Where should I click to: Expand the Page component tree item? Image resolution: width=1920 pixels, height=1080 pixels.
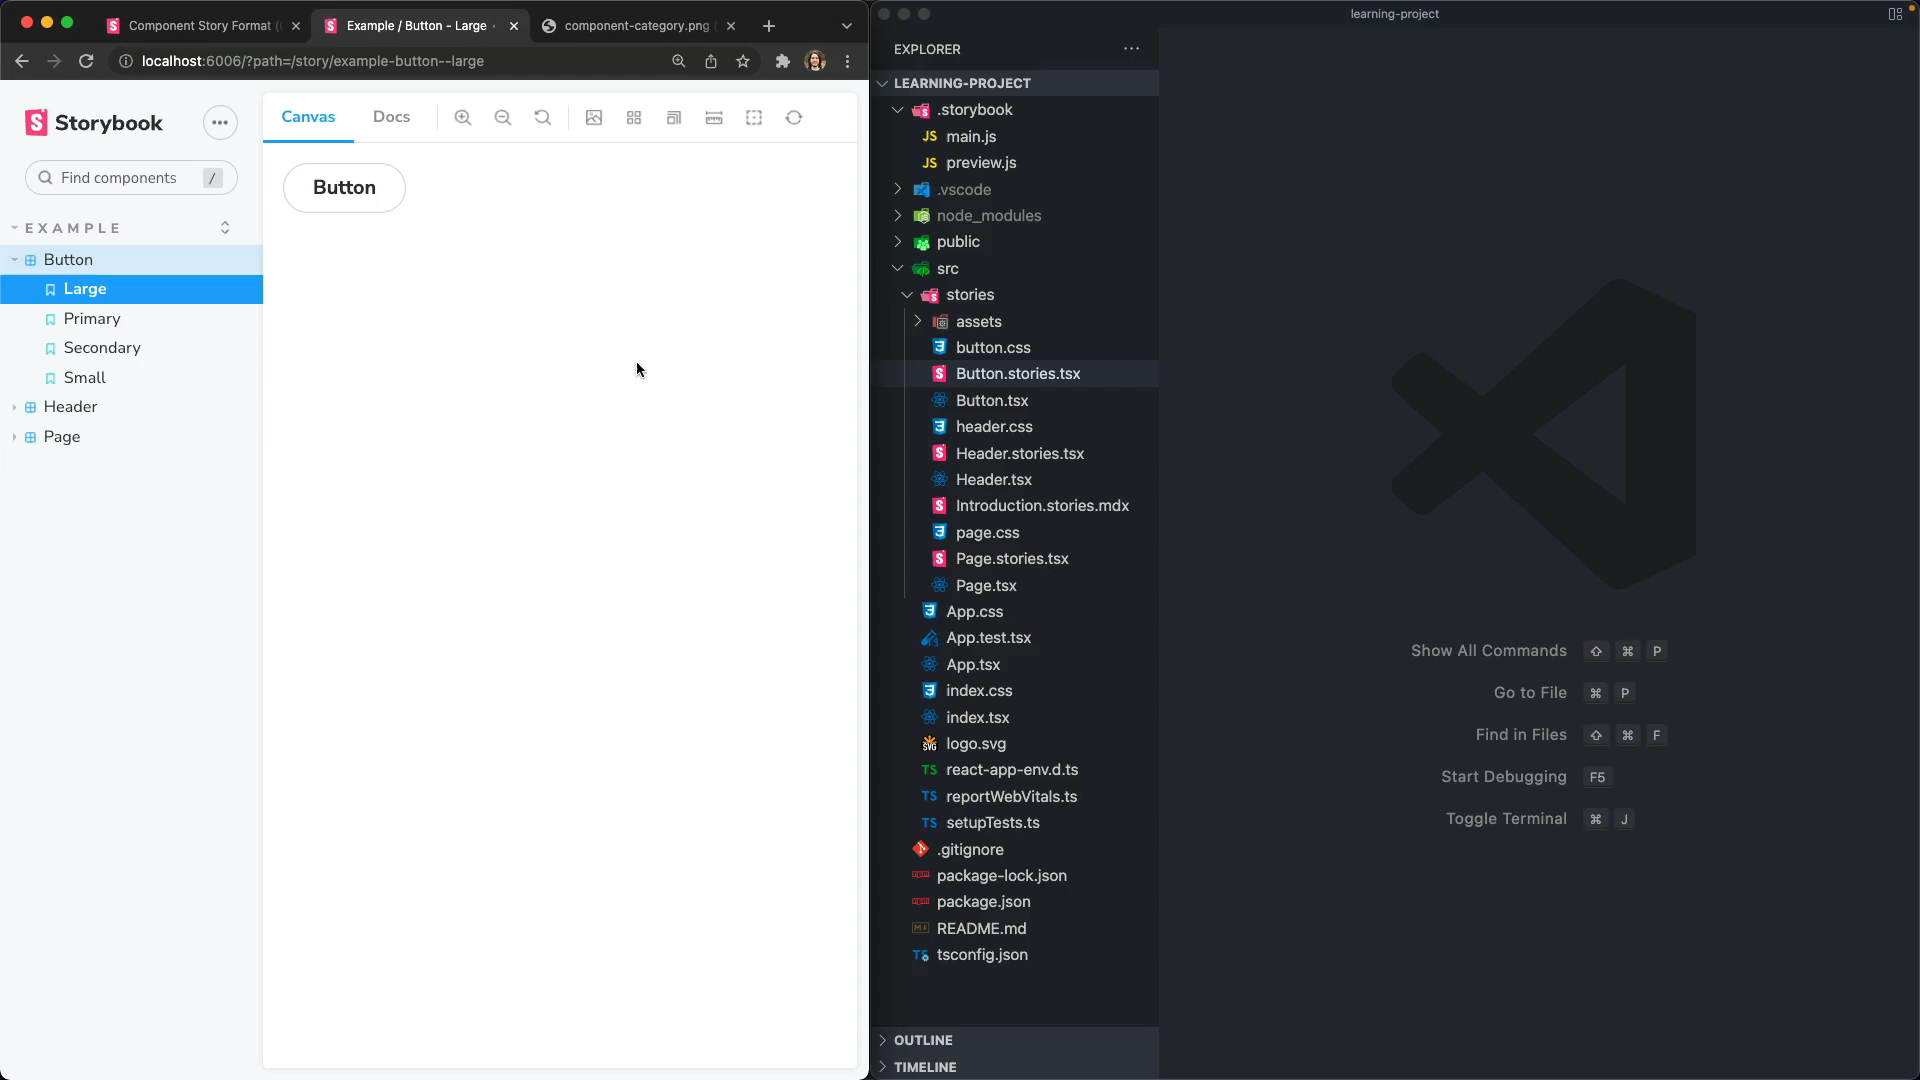15,436
